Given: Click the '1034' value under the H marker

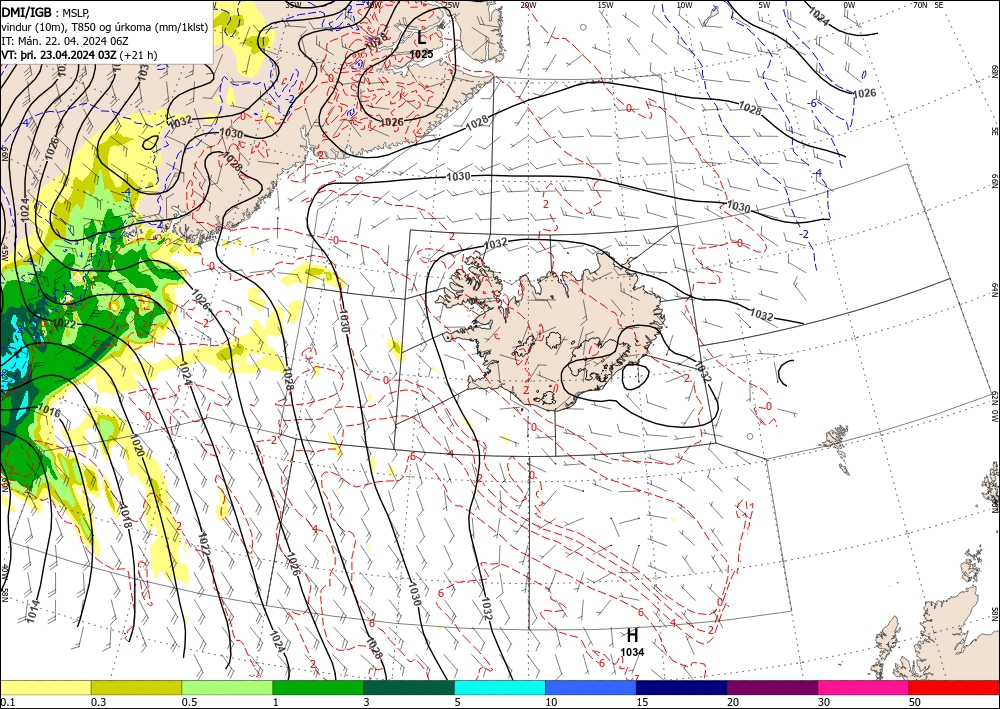Looking at the screenshot, I should point(632,652).
